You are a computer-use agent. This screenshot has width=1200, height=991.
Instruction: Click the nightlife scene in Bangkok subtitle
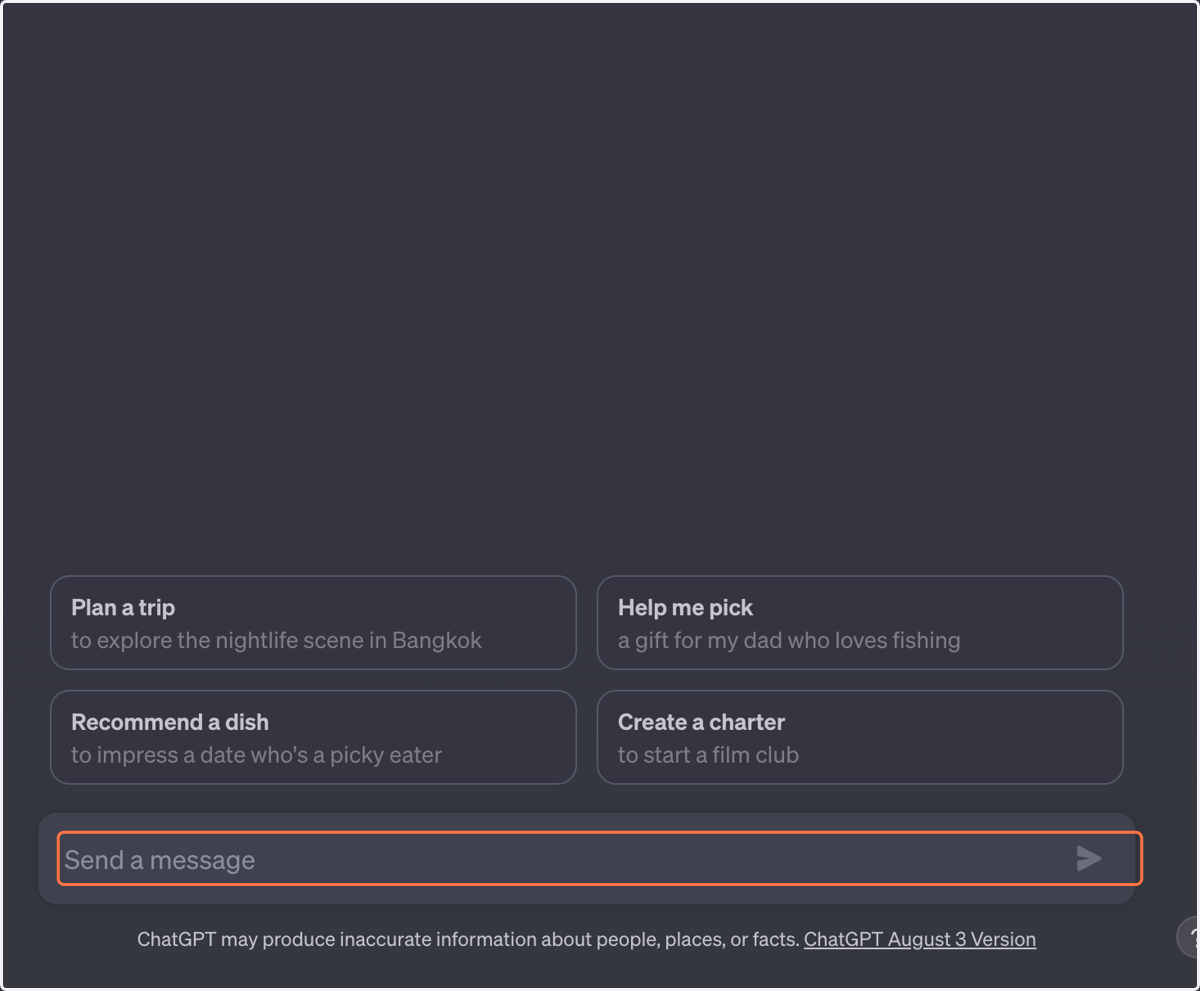tap(276, 640)
